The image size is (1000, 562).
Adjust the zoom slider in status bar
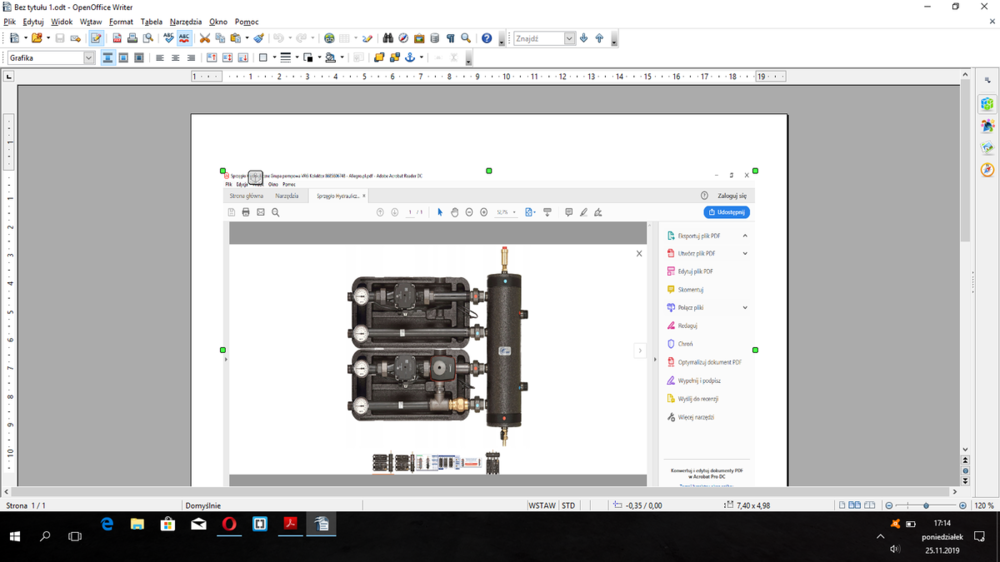[926, 506]
